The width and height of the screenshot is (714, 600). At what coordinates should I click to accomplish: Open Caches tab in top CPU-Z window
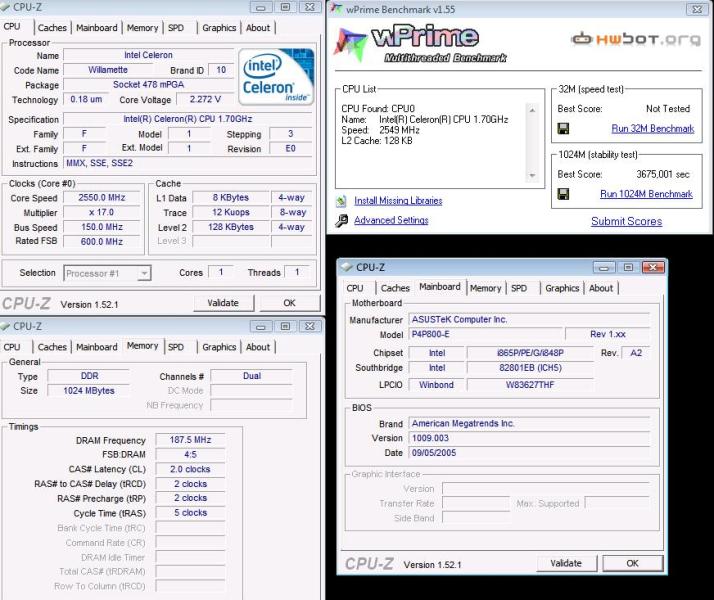[52, 28]
